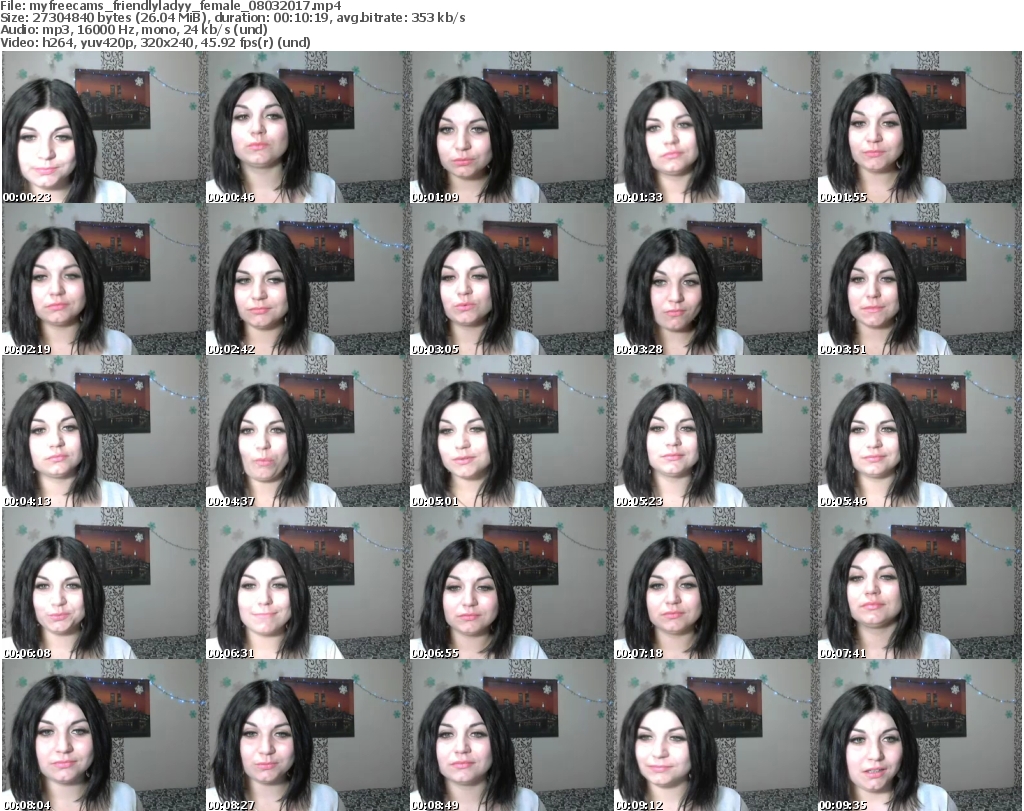The width and height of the screenshot is (1024, 811).
Task: Select the thumbnail frame at 00:02:19
Action: tap(104, 279)
